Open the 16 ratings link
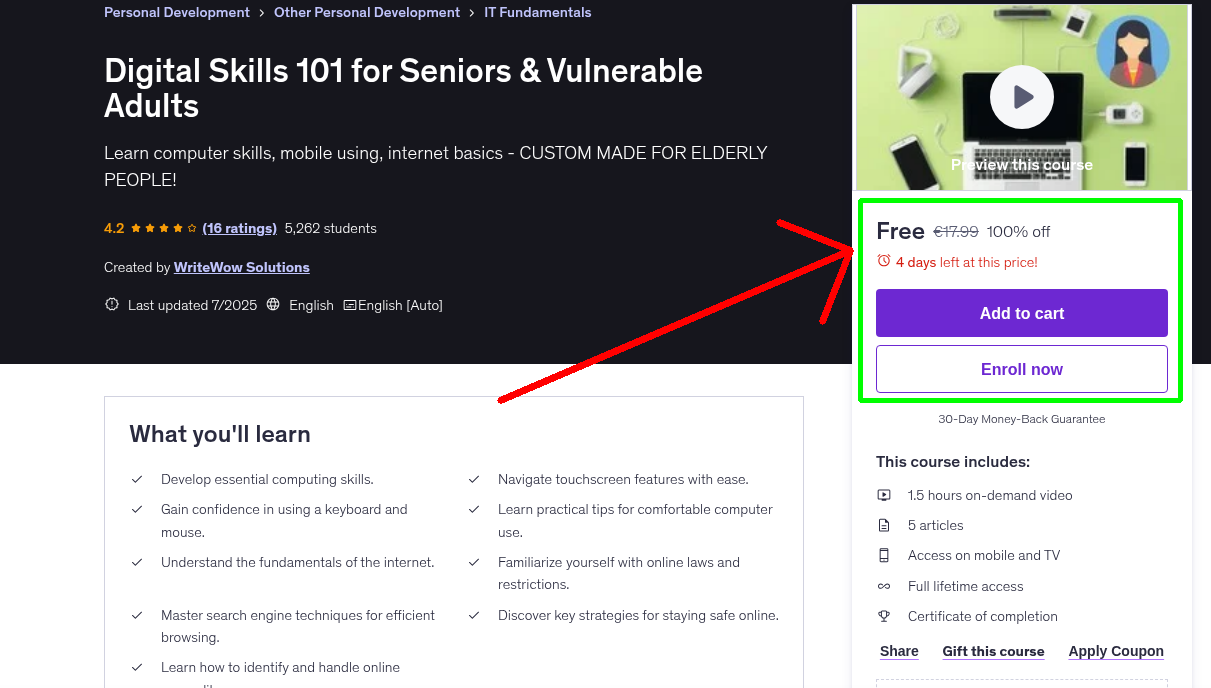This screenshot has height=688, width=1211. [239, 228]
